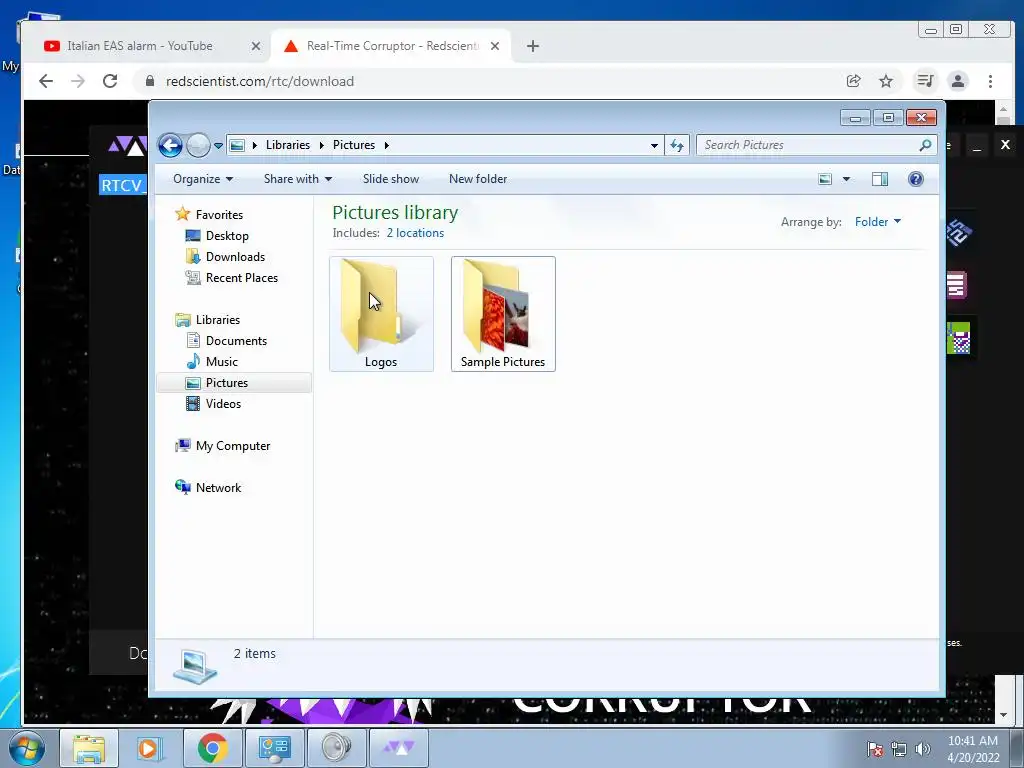Open Chrome from the taskbar
The height and width of the screenshot is (768, 1024).
click(x=212, y=748)
